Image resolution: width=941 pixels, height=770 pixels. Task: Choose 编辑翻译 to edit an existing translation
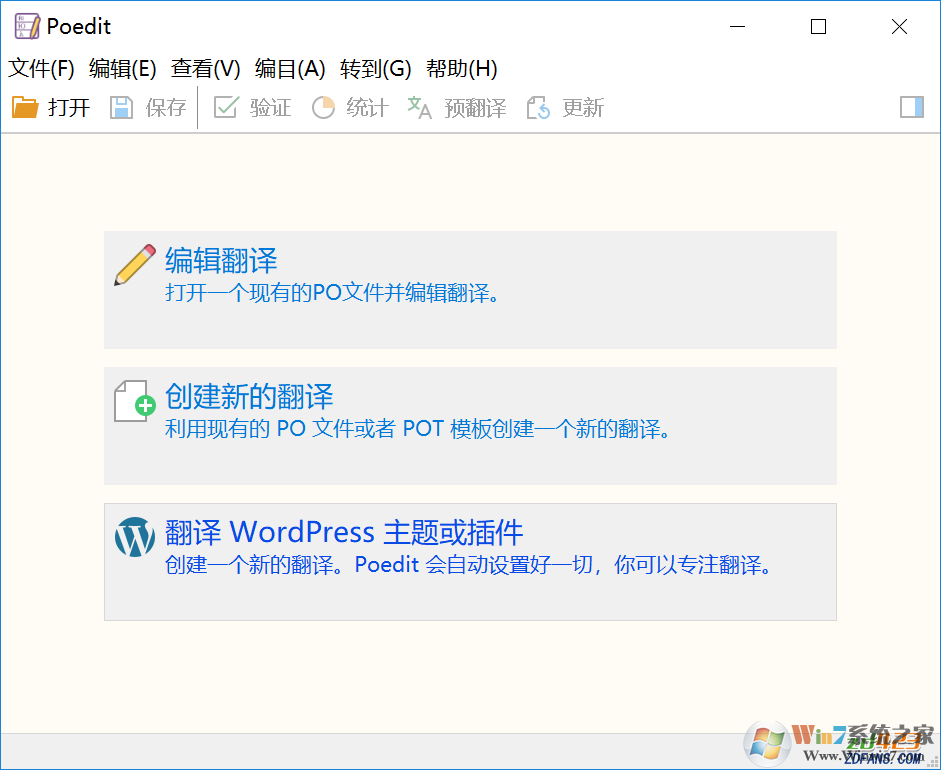tap(220, 261)
